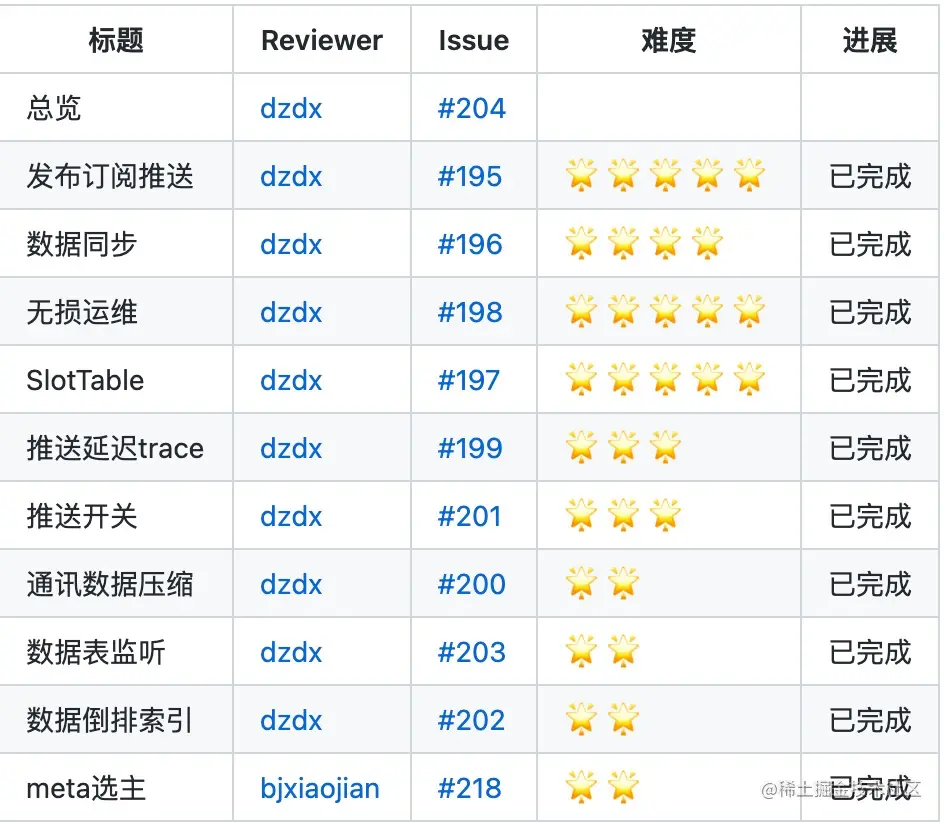Select 已完成 status in 数据同步 row
The height and width of the screenshot is (822, 944).
(870, 244)
